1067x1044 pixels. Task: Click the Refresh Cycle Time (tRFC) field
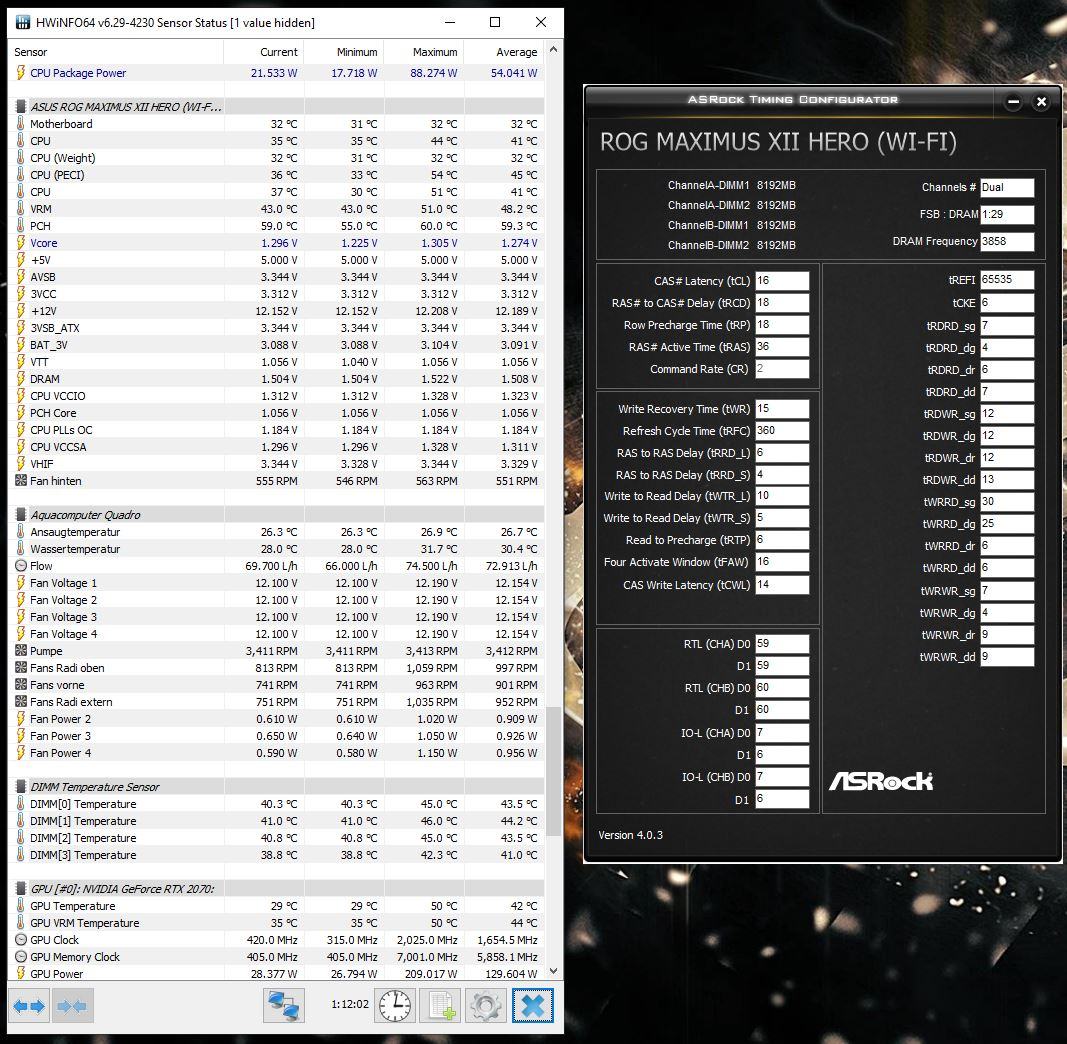[782, 431]
